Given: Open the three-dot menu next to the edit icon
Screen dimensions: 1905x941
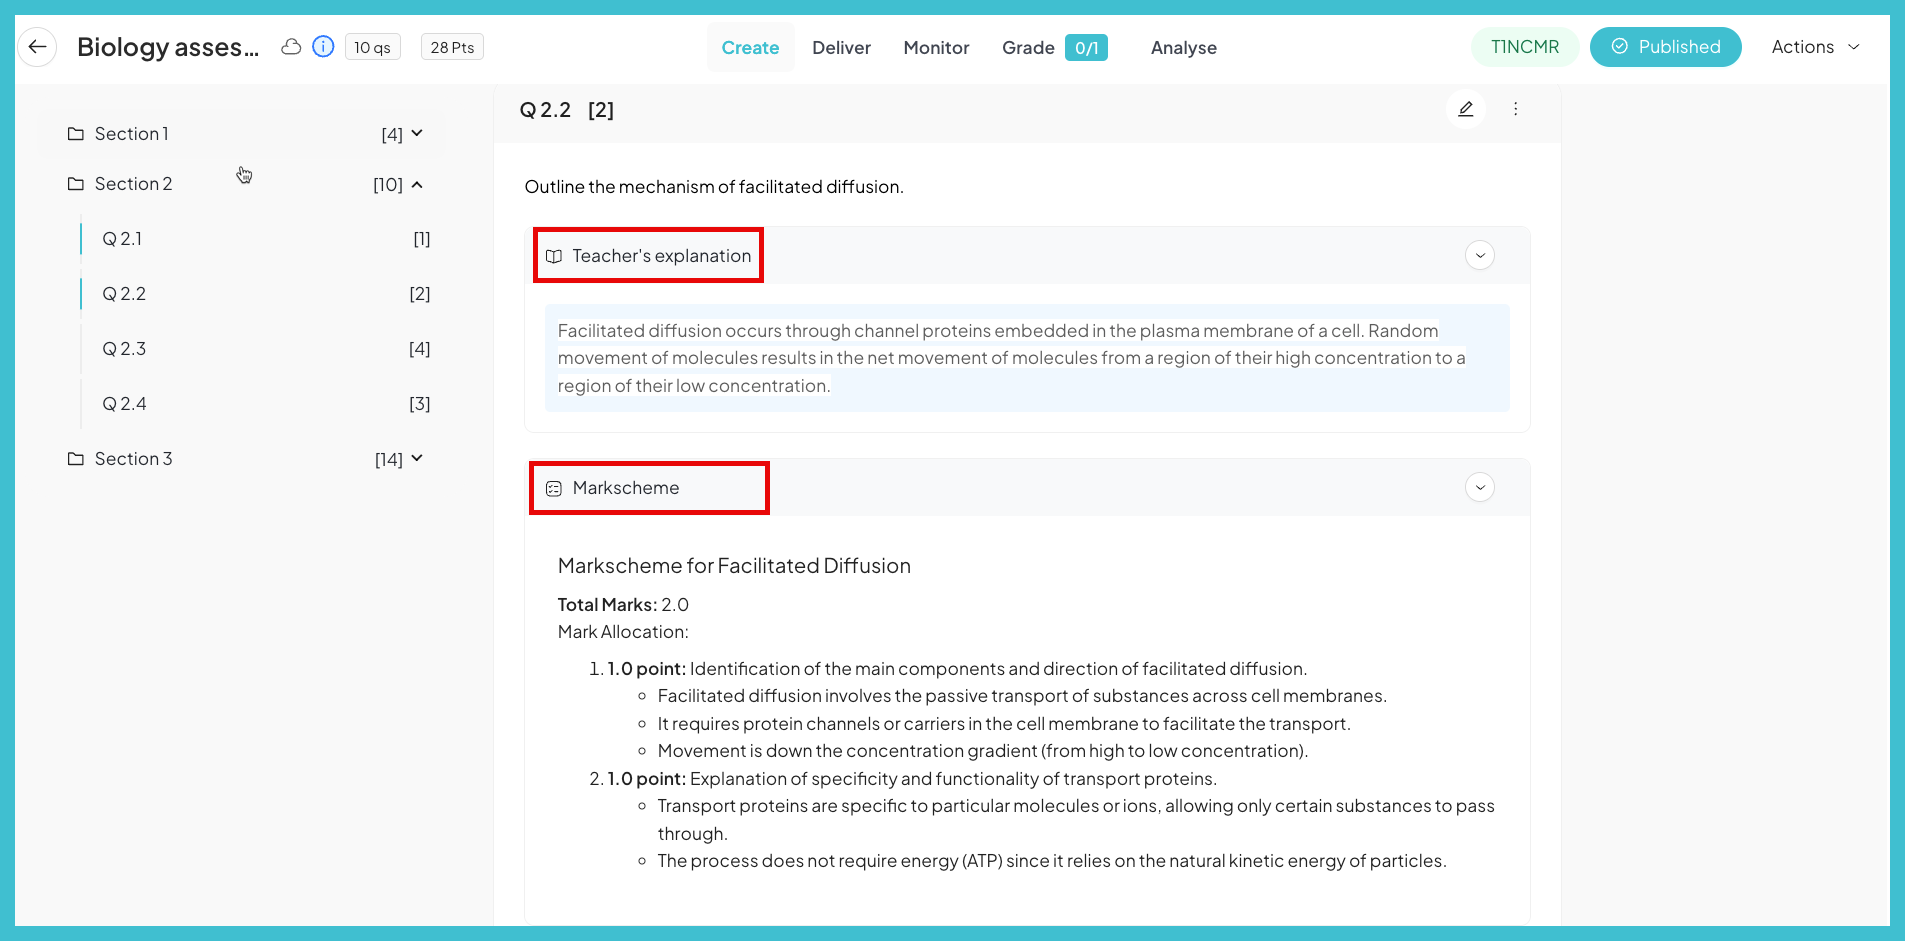Looking at the screenshot, I should (1516, 109).
